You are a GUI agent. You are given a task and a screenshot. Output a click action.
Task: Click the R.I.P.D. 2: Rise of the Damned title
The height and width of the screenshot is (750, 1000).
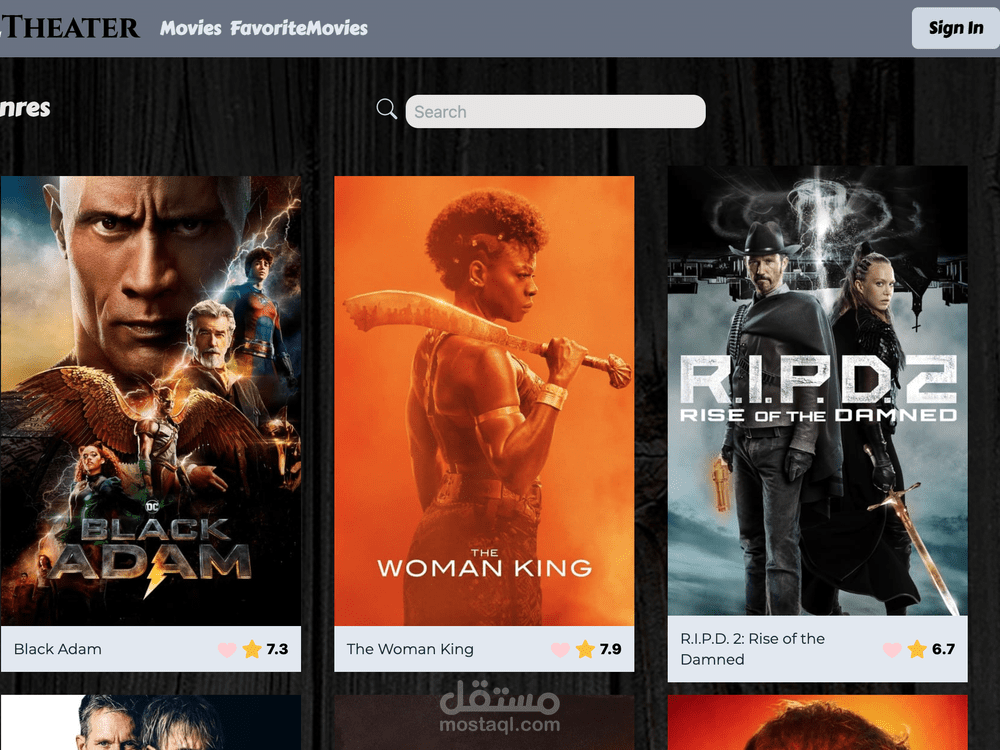tap(753, 649)
